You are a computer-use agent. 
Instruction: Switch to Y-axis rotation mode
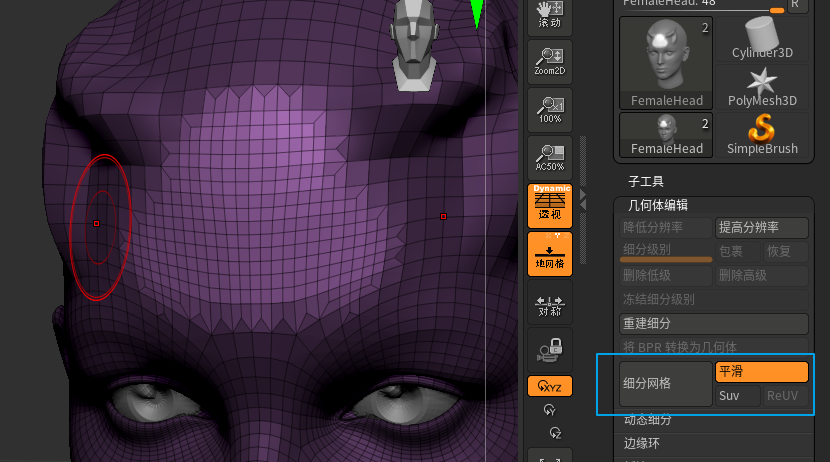(549, 410)
